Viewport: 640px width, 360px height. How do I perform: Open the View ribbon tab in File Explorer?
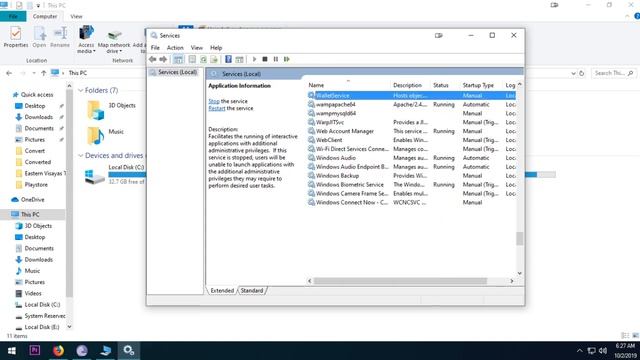pyautogui.click(x=76, y=16)
